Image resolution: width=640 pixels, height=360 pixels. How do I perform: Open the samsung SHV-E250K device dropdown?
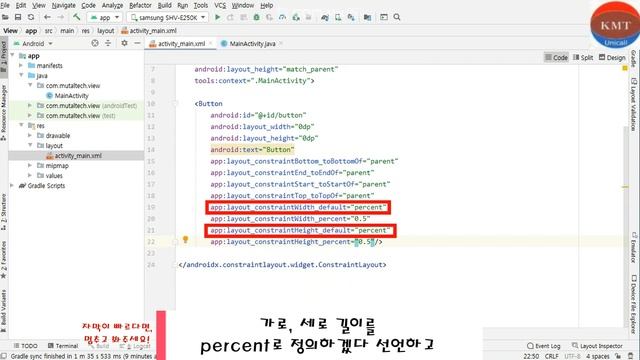(x=167, y=17)
